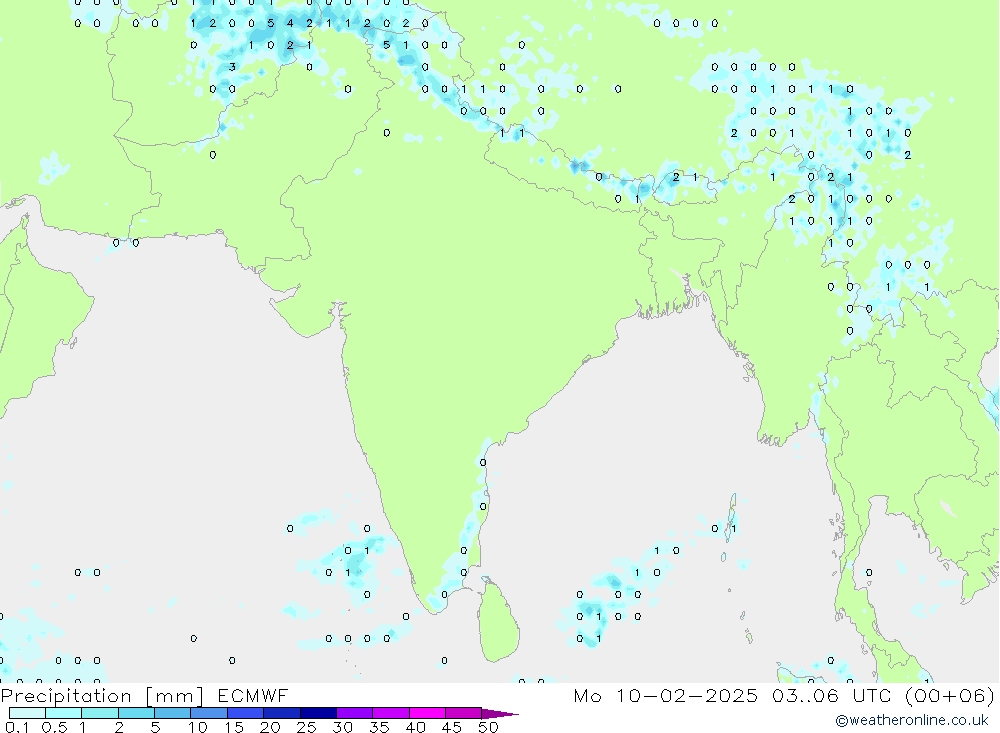Viewport: 1000px width, 733px height.
Task: Click the 25–30 mm legend color box
Action: [x=318, y=713]
